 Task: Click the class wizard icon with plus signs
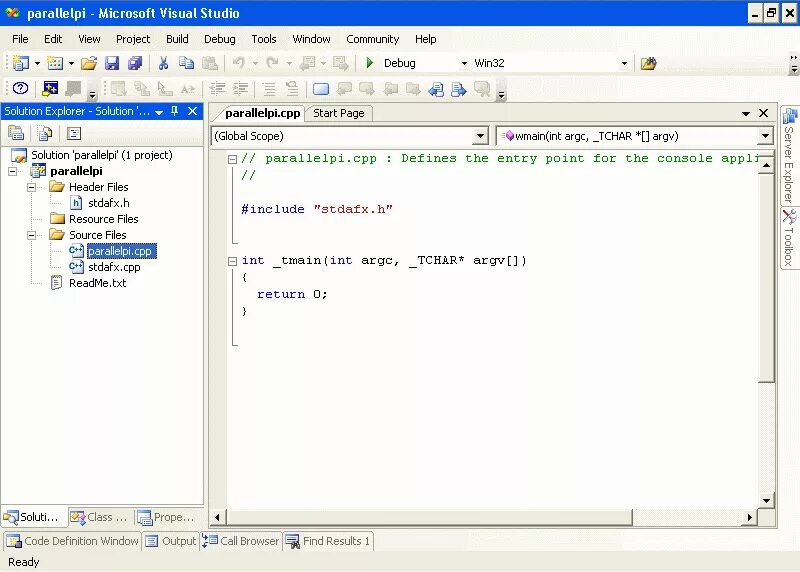click(x=49, y=88)
